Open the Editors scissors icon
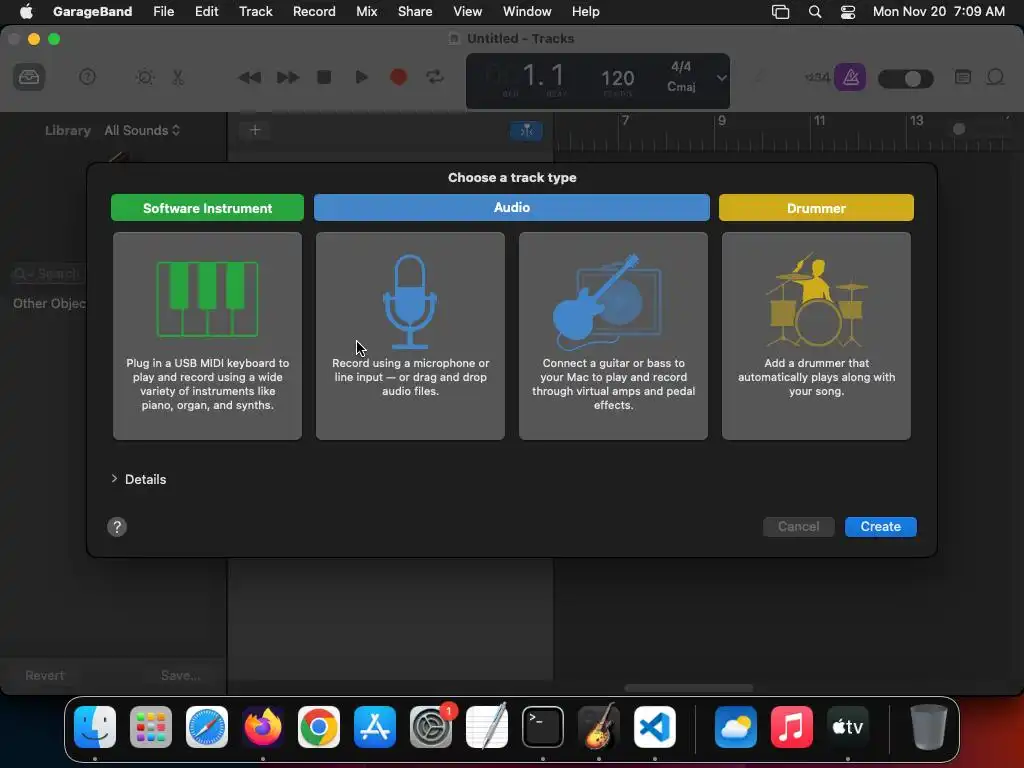 coord(178,77)
